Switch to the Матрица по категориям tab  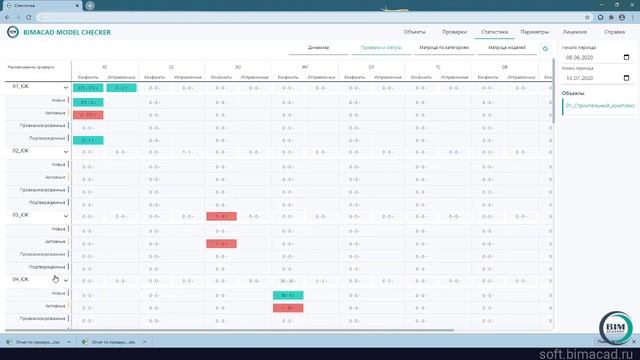(x=444, y=48)
